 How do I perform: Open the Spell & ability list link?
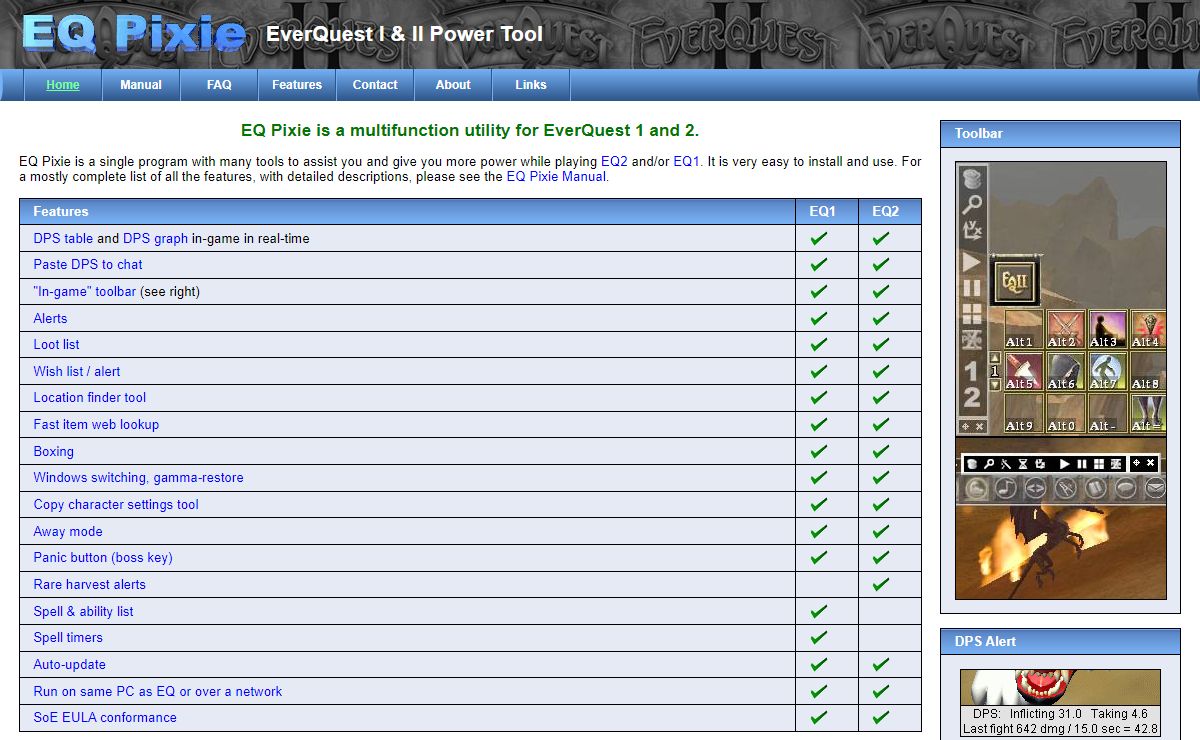83,611
